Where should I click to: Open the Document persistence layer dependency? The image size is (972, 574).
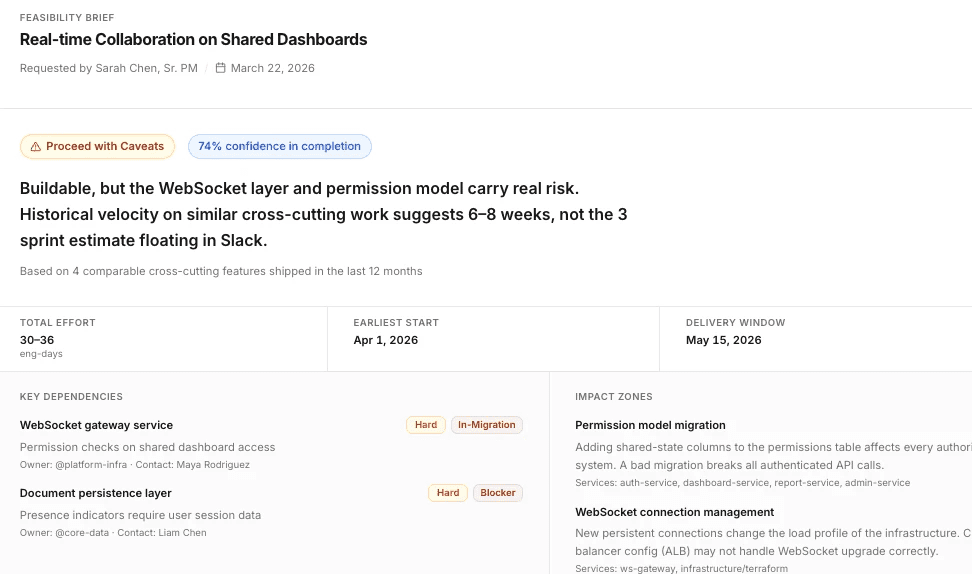point(95,493)
